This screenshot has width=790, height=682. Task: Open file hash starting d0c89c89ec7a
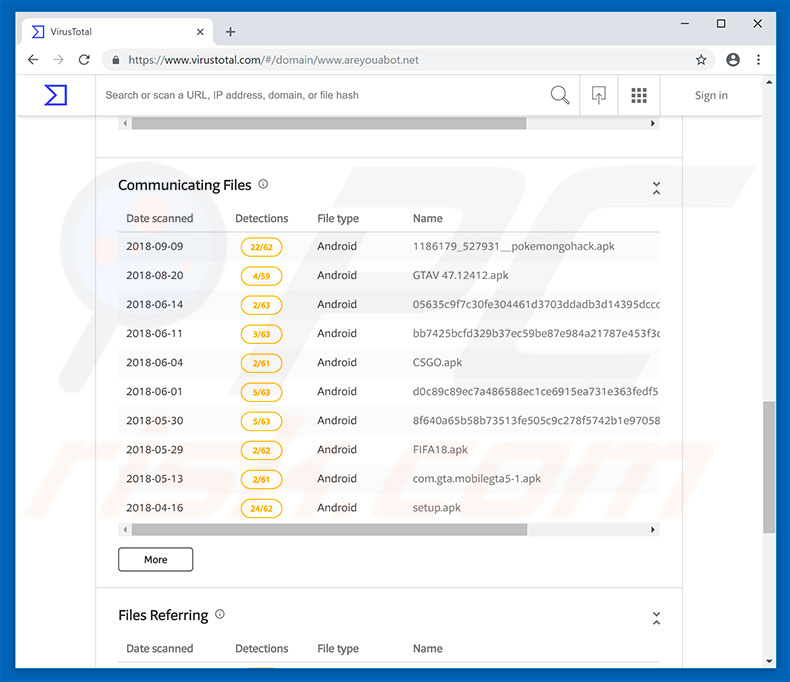536,391
